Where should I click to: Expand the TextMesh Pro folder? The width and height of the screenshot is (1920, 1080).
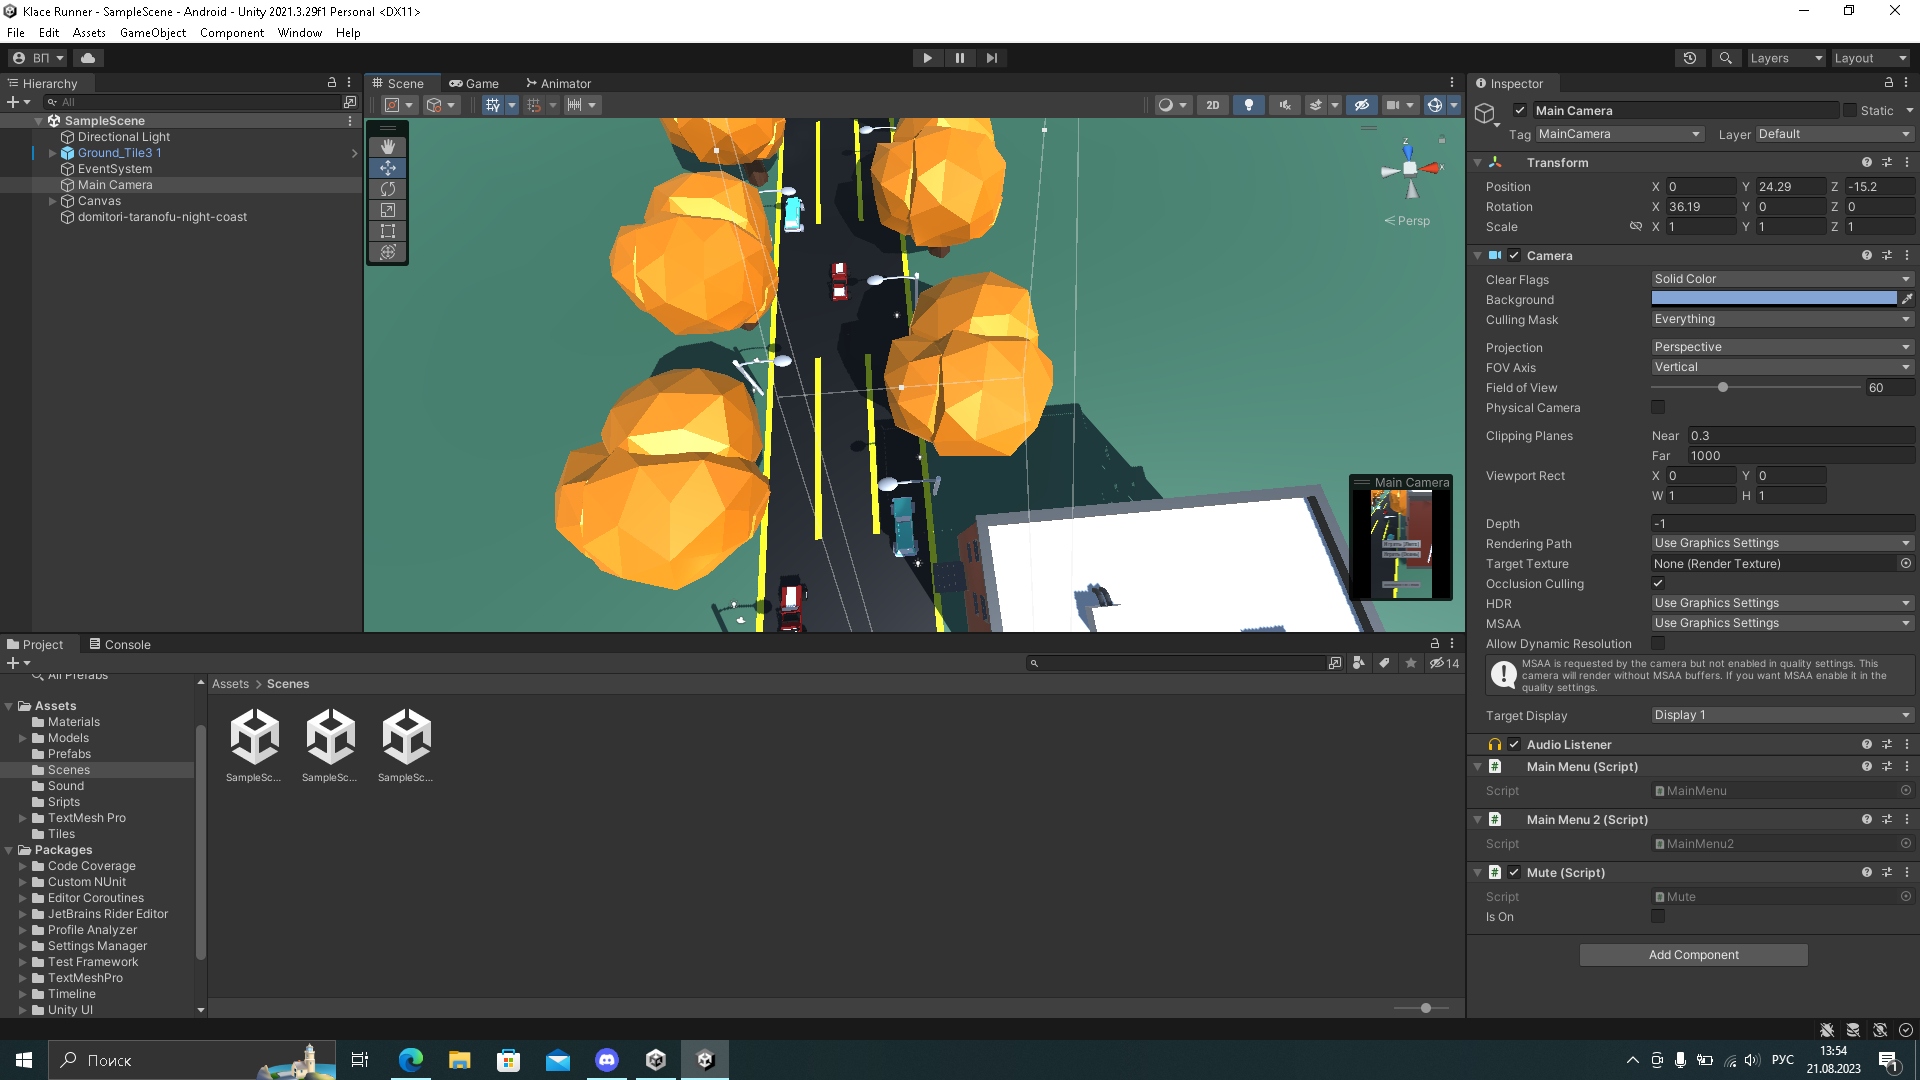pyautogui.click(x=22, y=818)
